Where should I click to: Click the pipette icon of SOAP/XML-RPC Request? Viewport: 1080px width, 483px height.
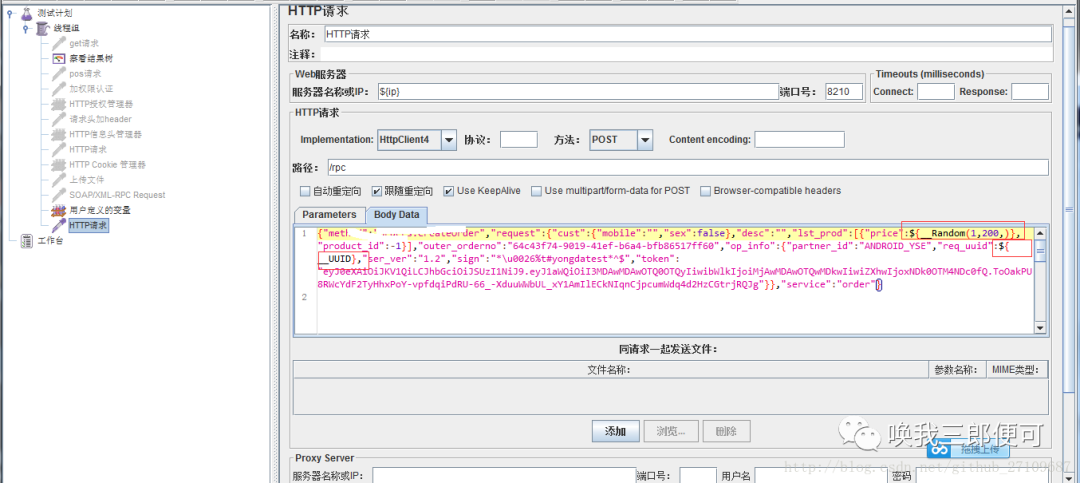point(59,195)
